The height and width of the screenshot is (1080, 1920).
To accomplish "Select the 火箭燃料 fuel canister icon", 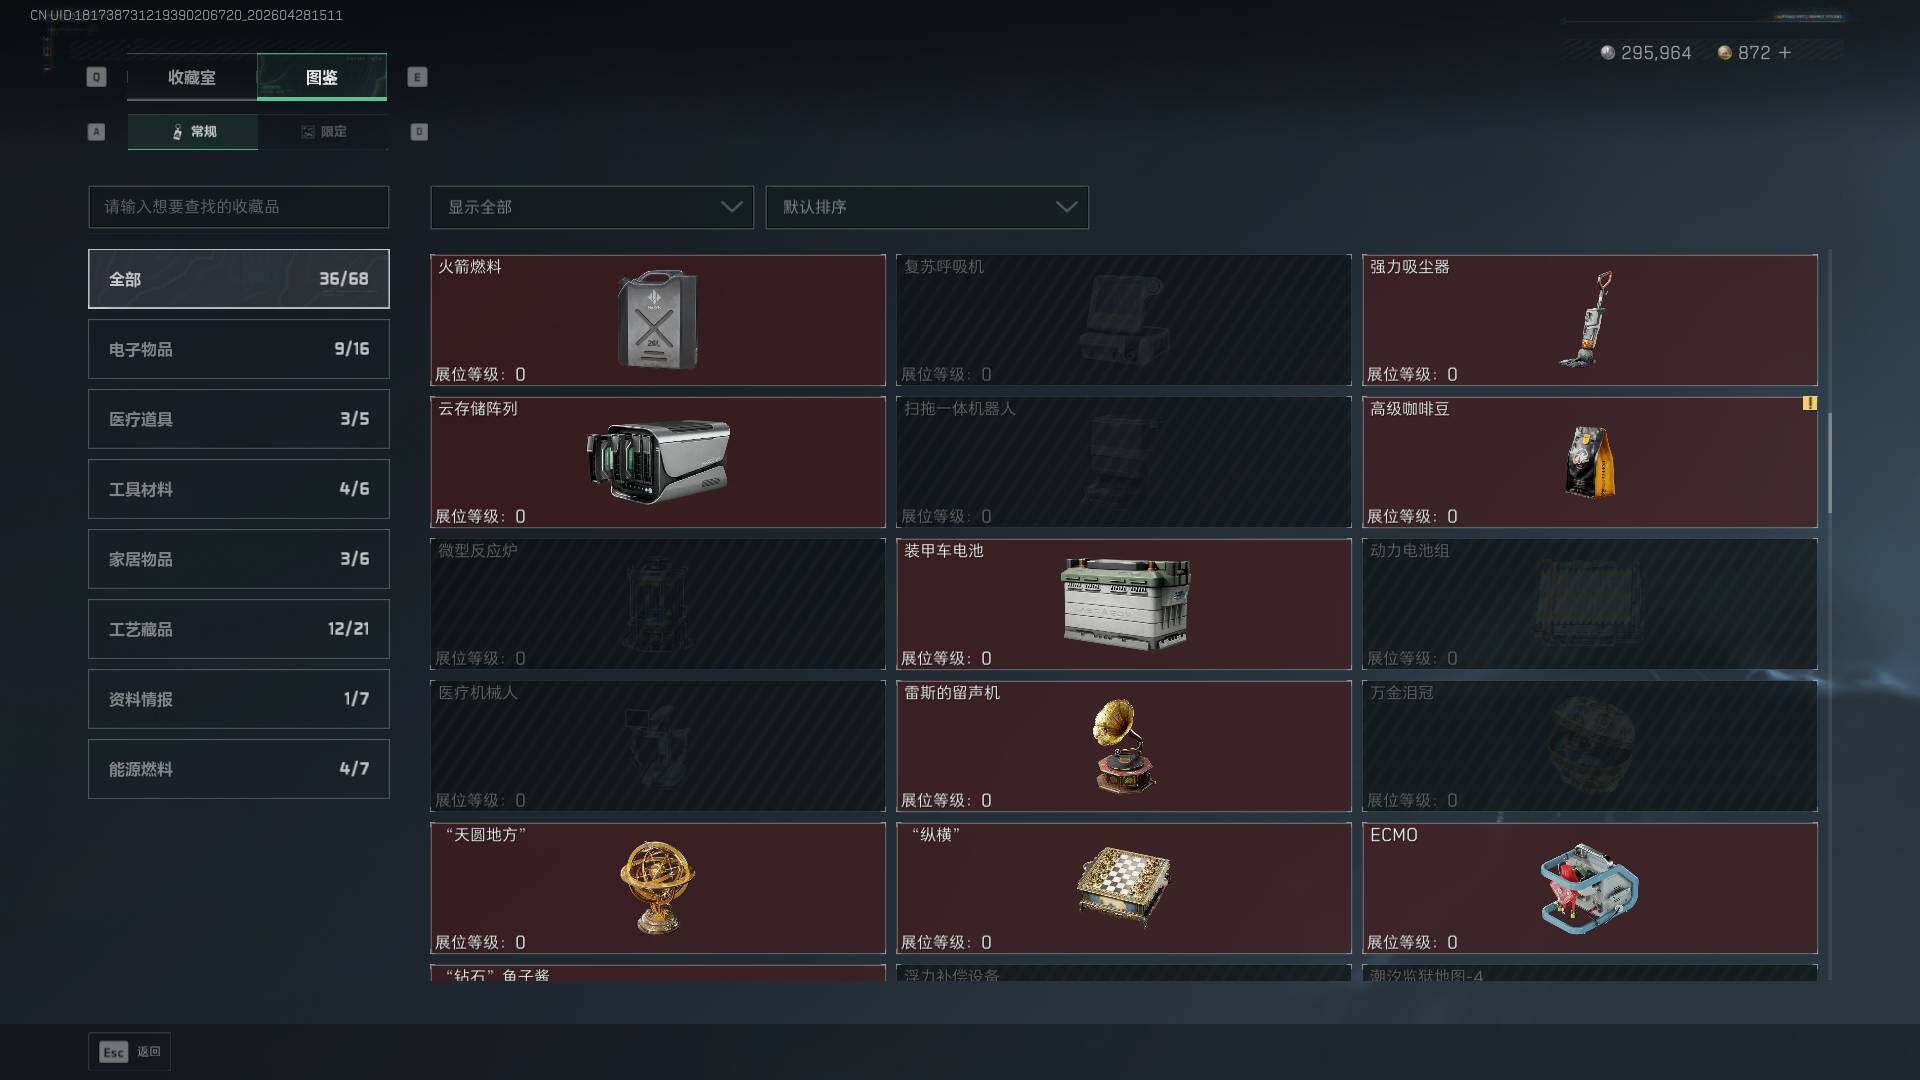I will [657, 320].
